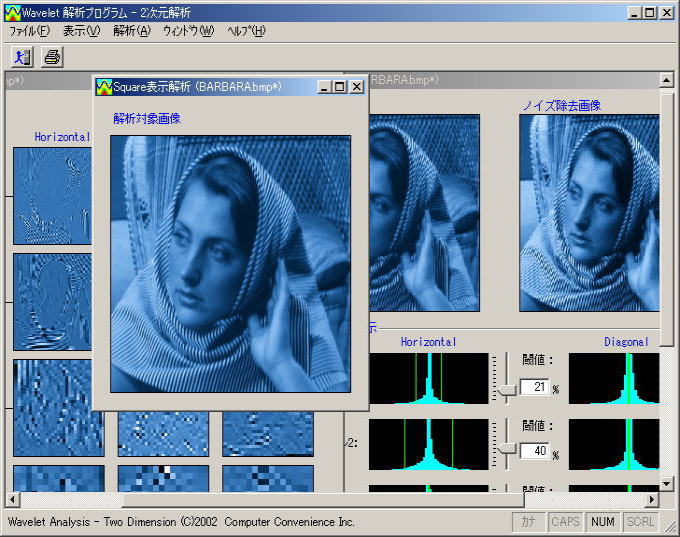Open the ヘルプ(H) menu
Screen dimensions: 680x537
pos(246,31)
